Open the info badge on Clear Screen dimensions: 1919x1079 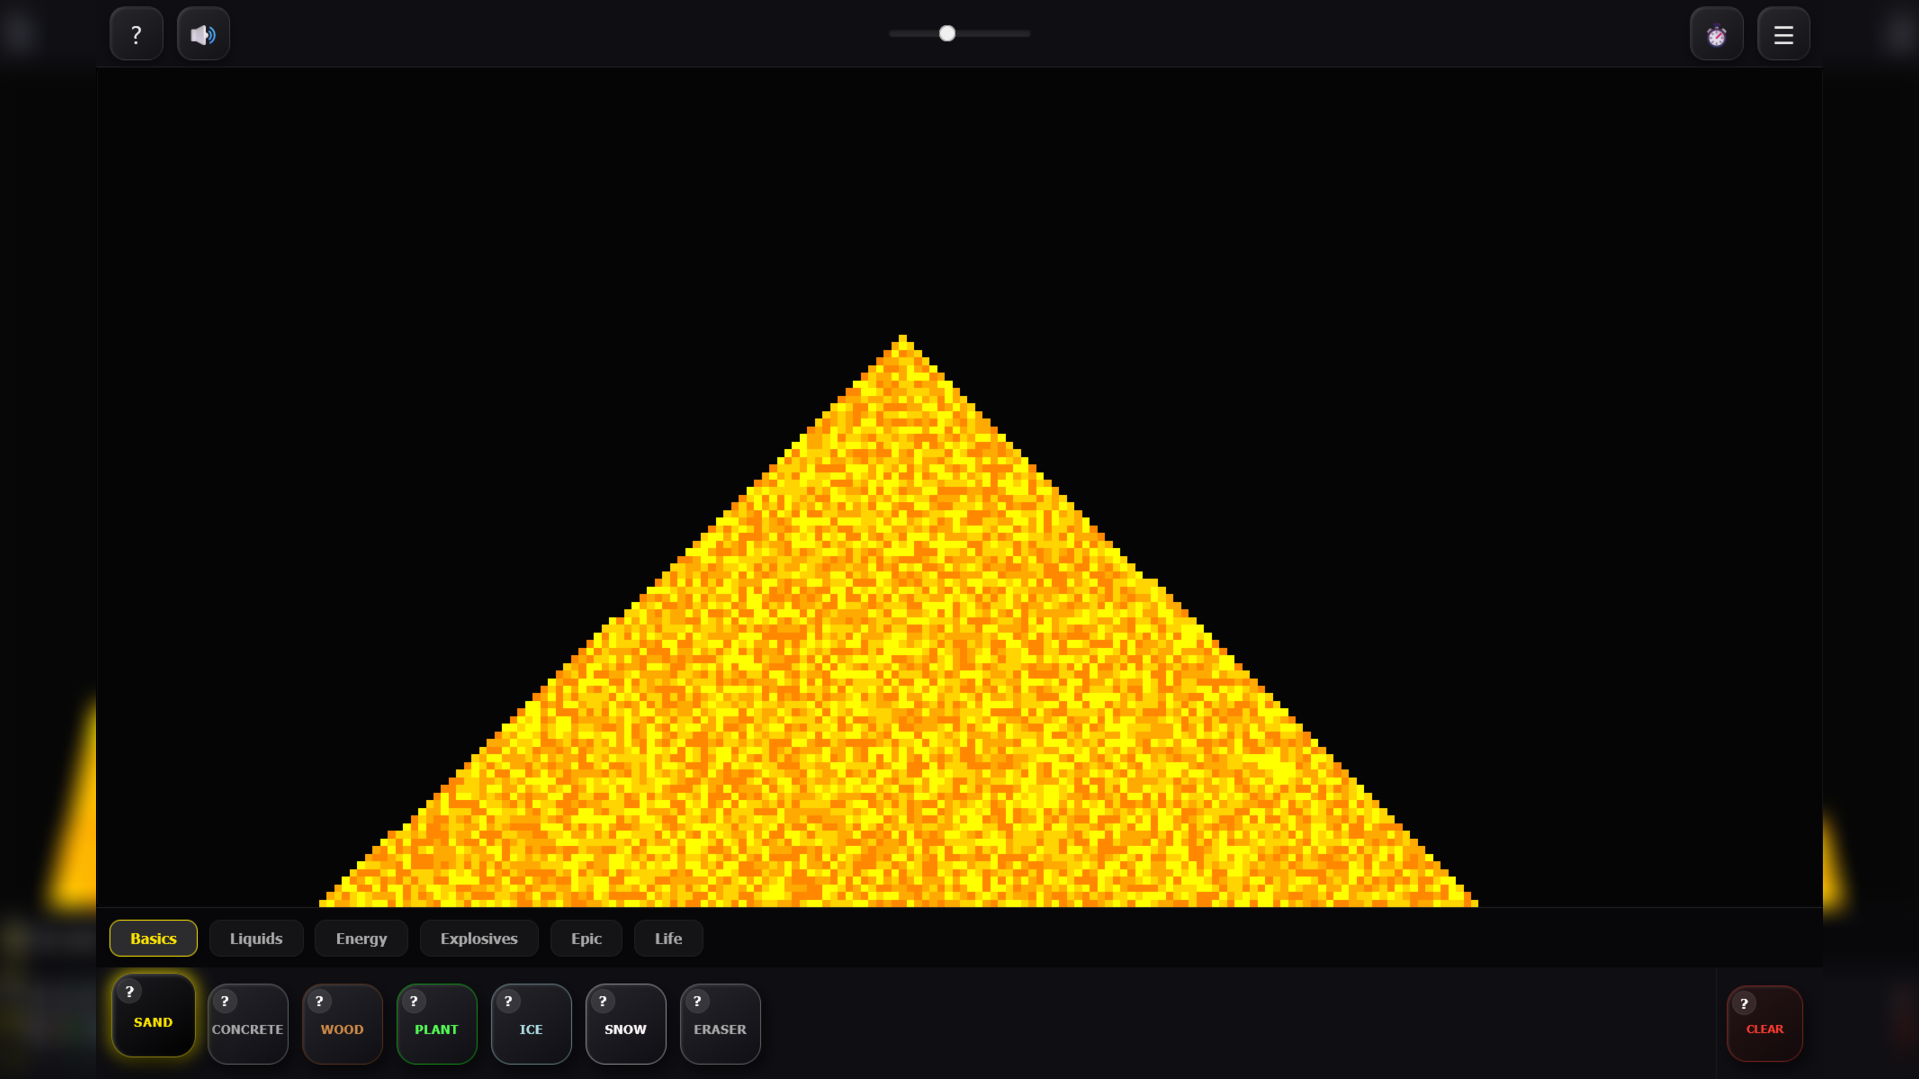(1746, 1003)
